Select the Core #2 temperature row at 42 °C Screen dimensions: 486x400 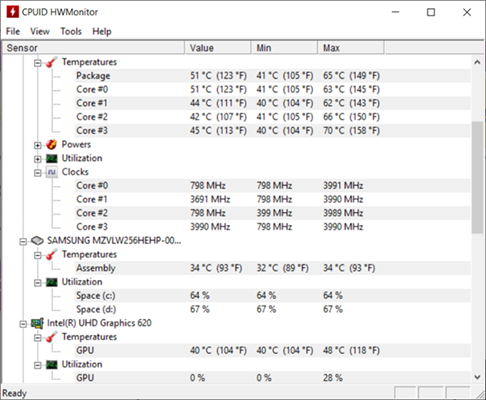click(x=272, y=117)
